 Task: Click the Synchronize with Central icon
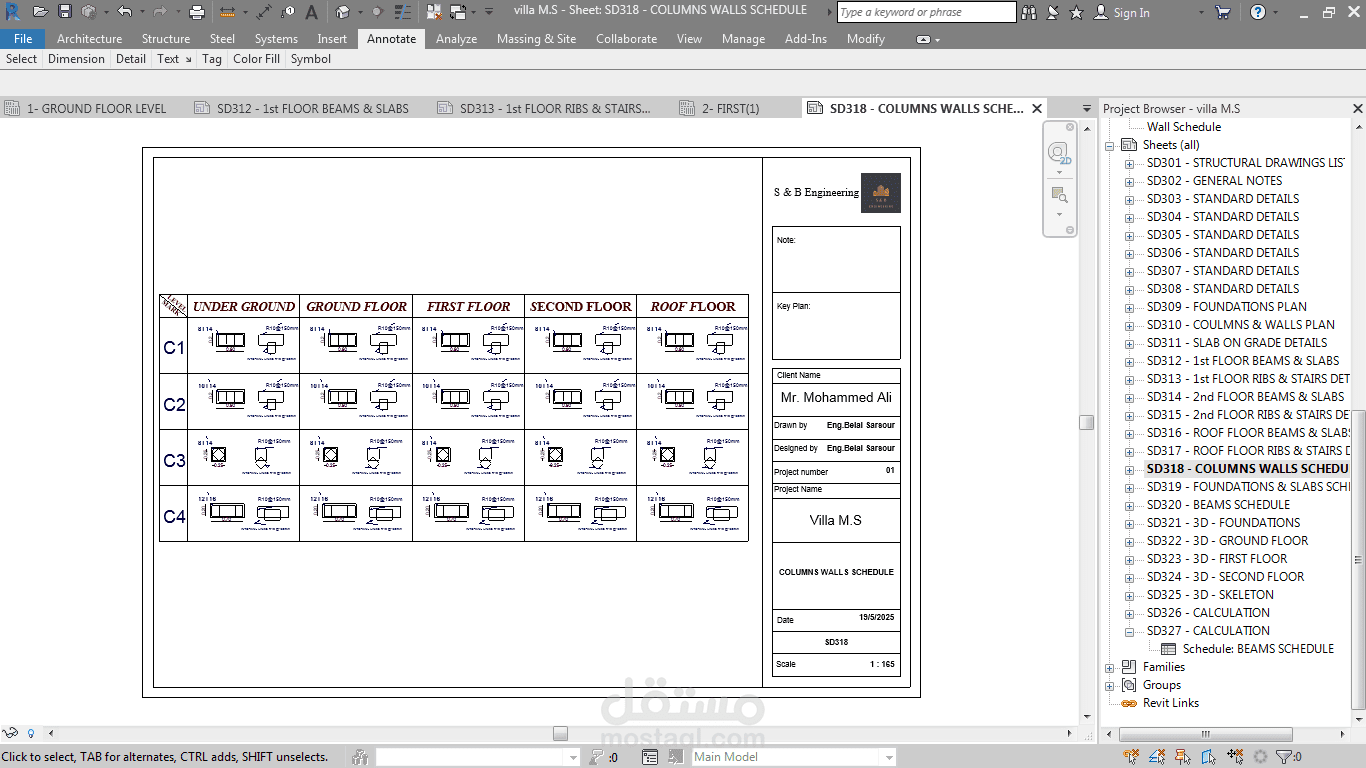coord(89,12)
